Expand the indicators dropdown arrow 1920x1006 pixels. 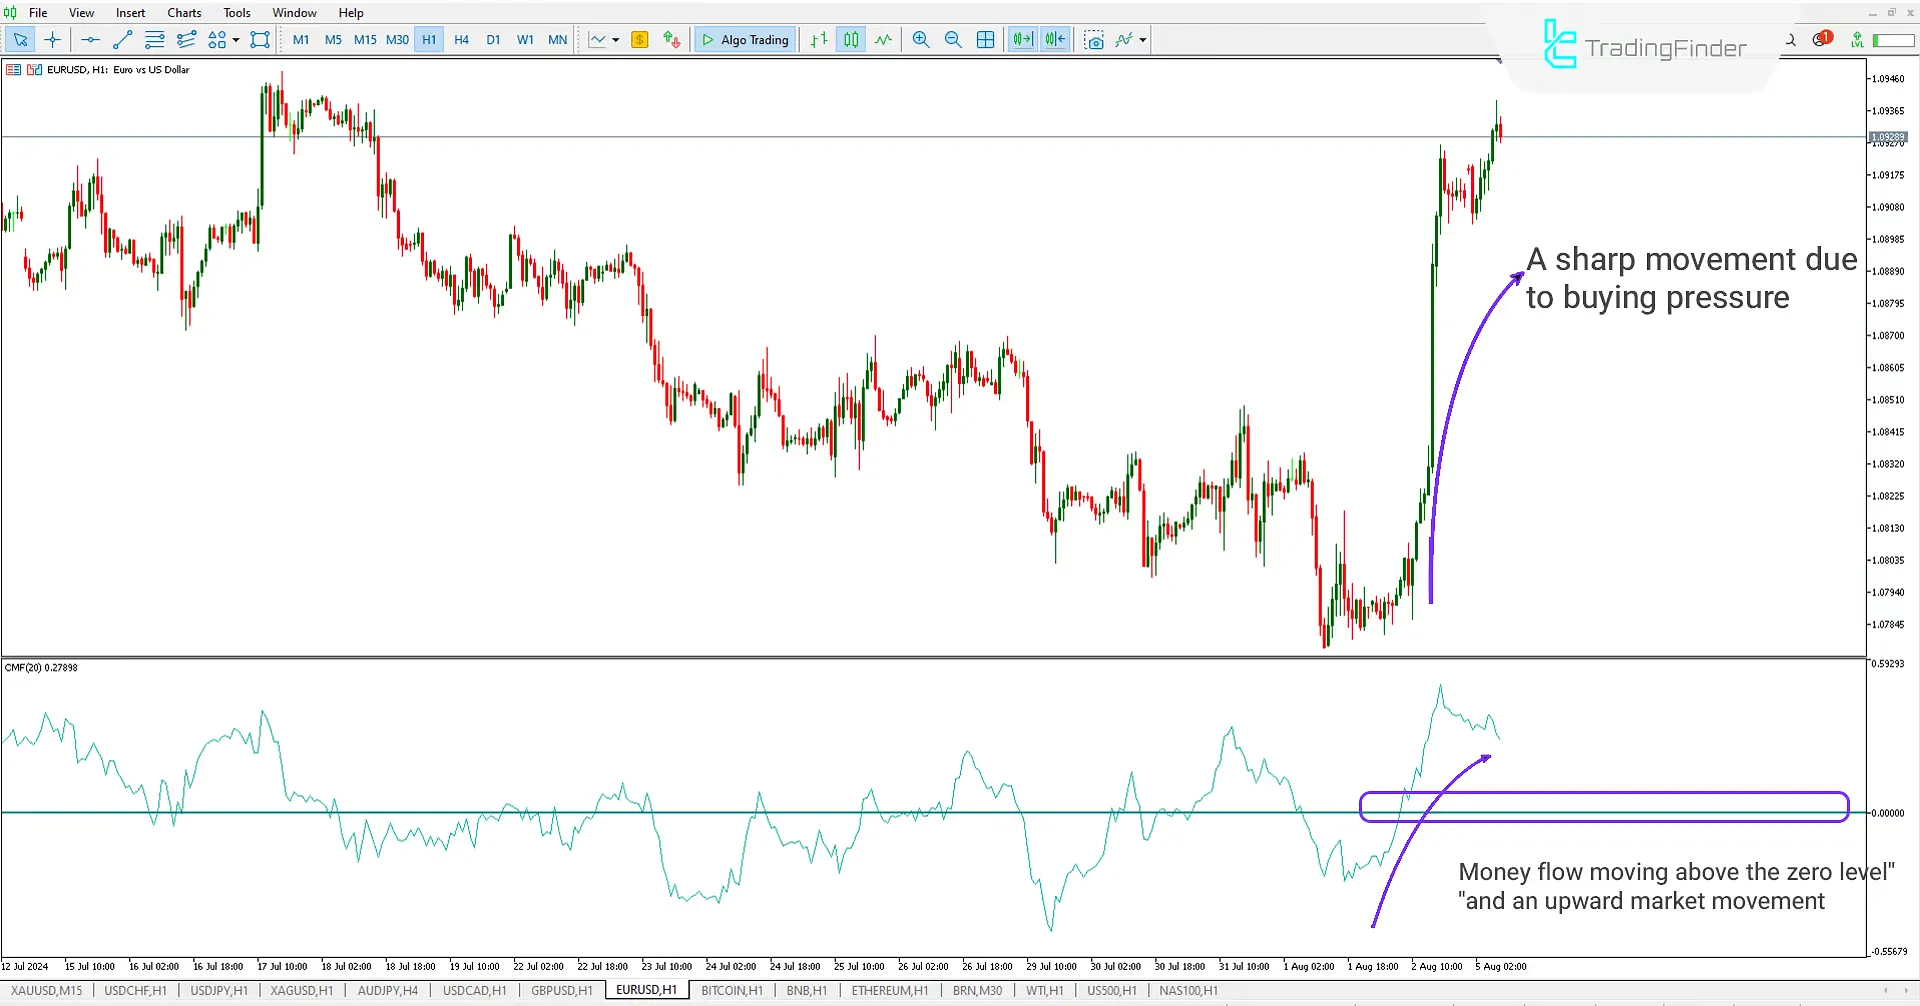coord(1140,40)
